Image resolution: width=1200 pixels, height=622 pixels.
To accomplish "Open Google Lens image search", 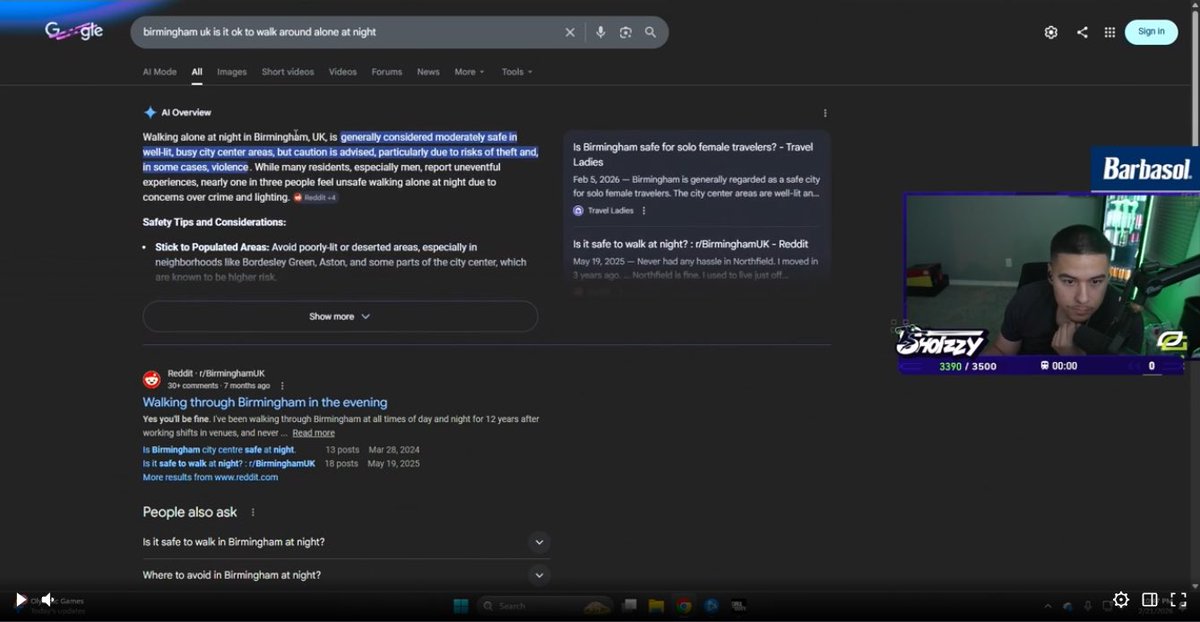I will point(625,32).
